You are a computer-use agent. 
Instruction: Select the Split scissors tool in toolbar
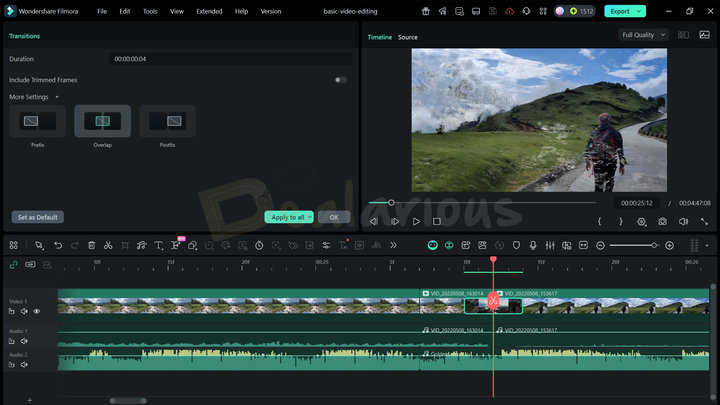click(x=108, y=245)
